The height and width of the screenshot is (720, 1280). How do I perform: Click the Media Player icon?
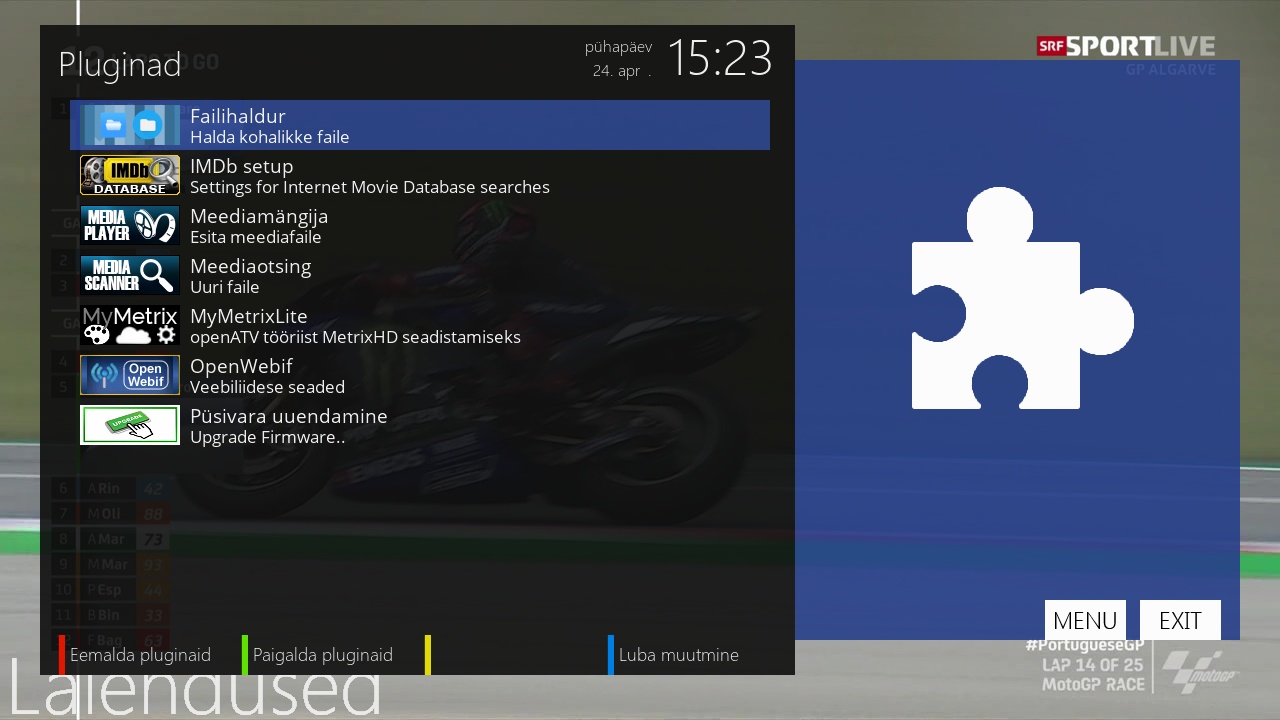(130, 225)
